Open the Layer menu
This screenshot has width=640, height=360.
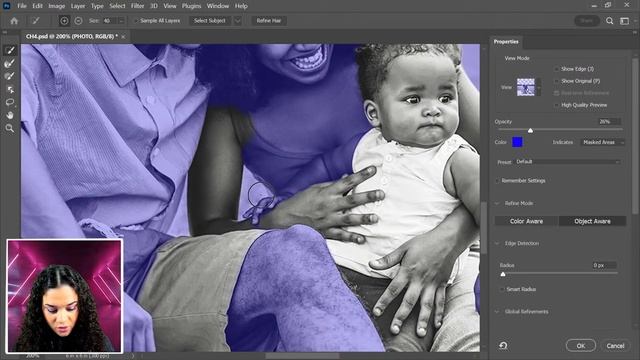pos(78,6)
